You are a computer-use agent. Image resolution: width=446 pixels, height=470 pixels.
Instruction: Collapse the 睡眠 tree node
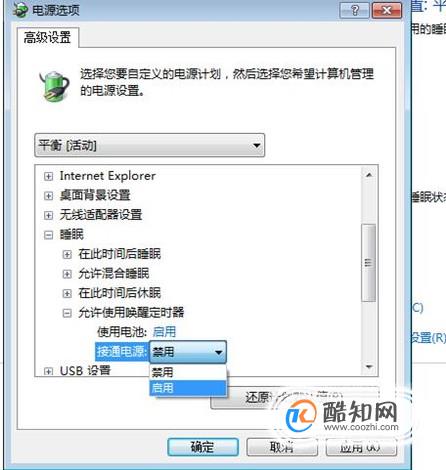pos(48,235)
